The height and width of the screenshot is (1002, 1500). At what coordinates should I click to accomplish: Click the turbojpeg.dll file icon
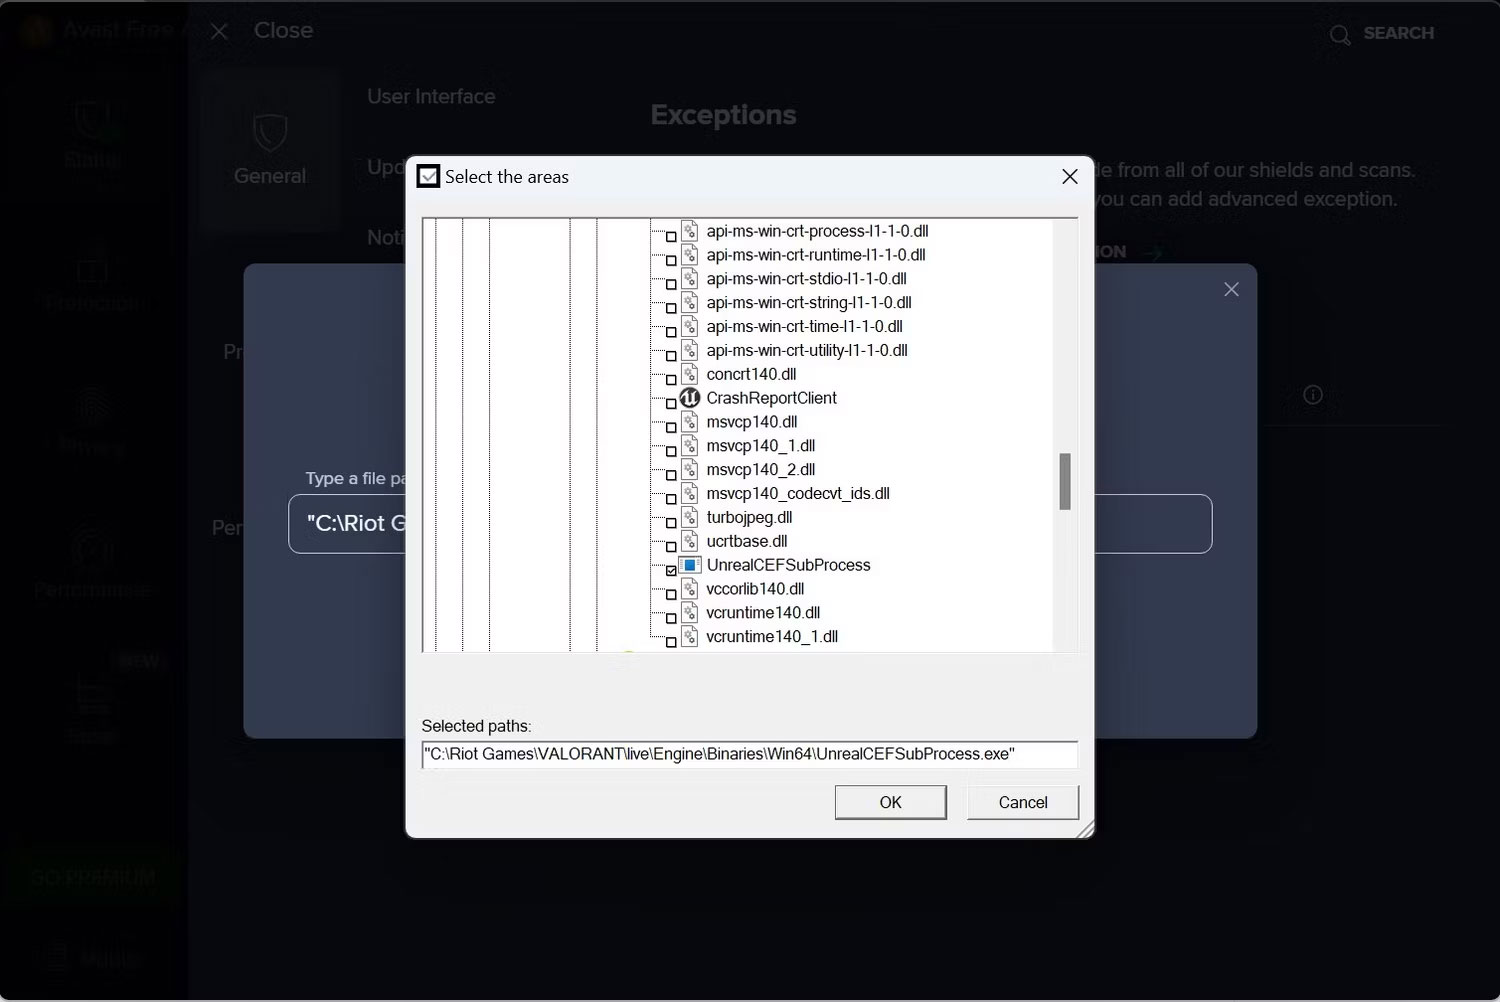tap(690, 517)
